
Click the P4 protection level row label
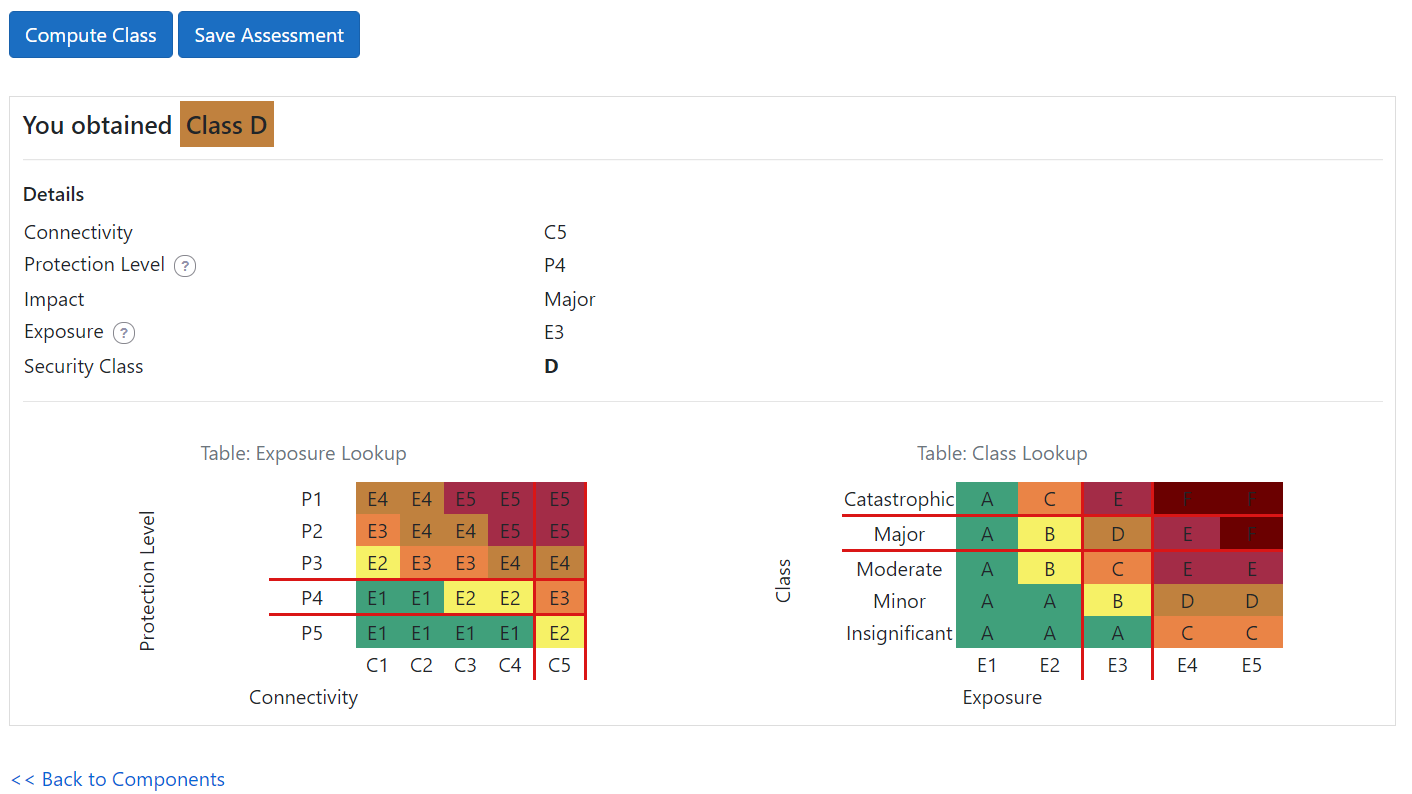point(312,598)
